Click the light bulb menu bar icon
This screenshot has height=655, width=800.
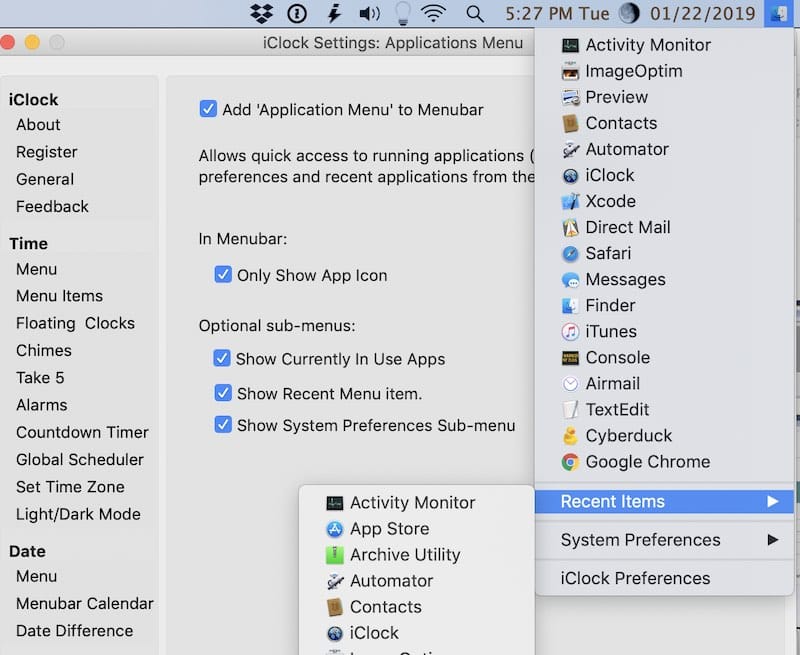(403, 14)
